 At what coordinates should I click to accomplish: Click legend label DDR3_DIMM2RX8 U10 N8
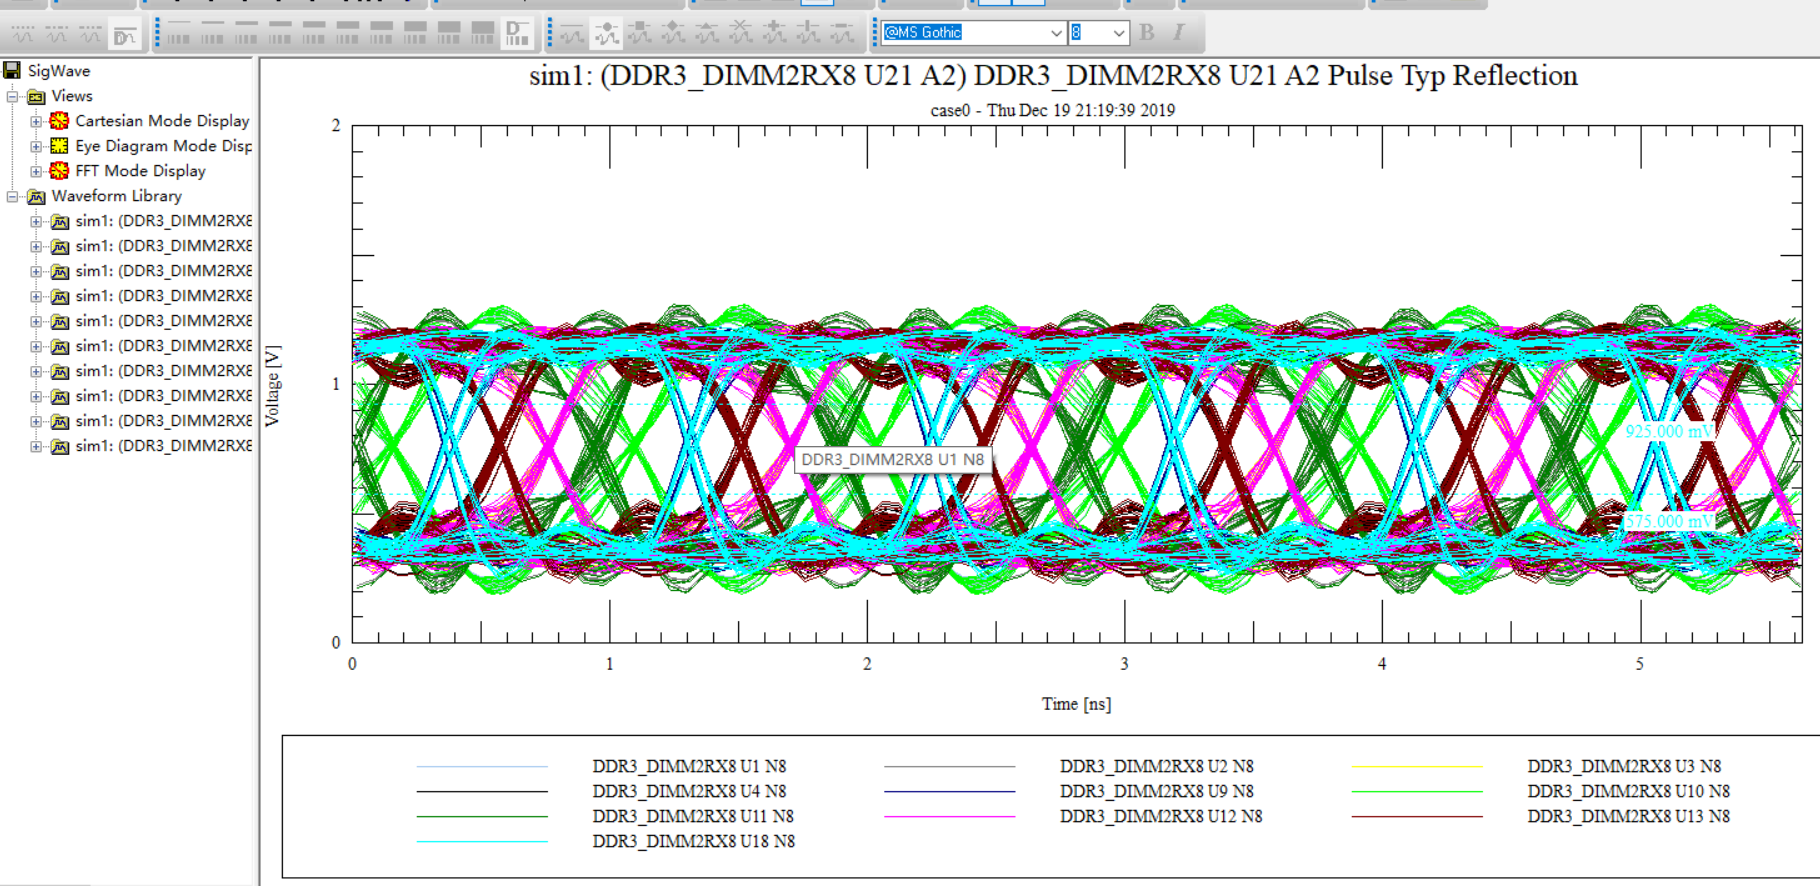1628,792
